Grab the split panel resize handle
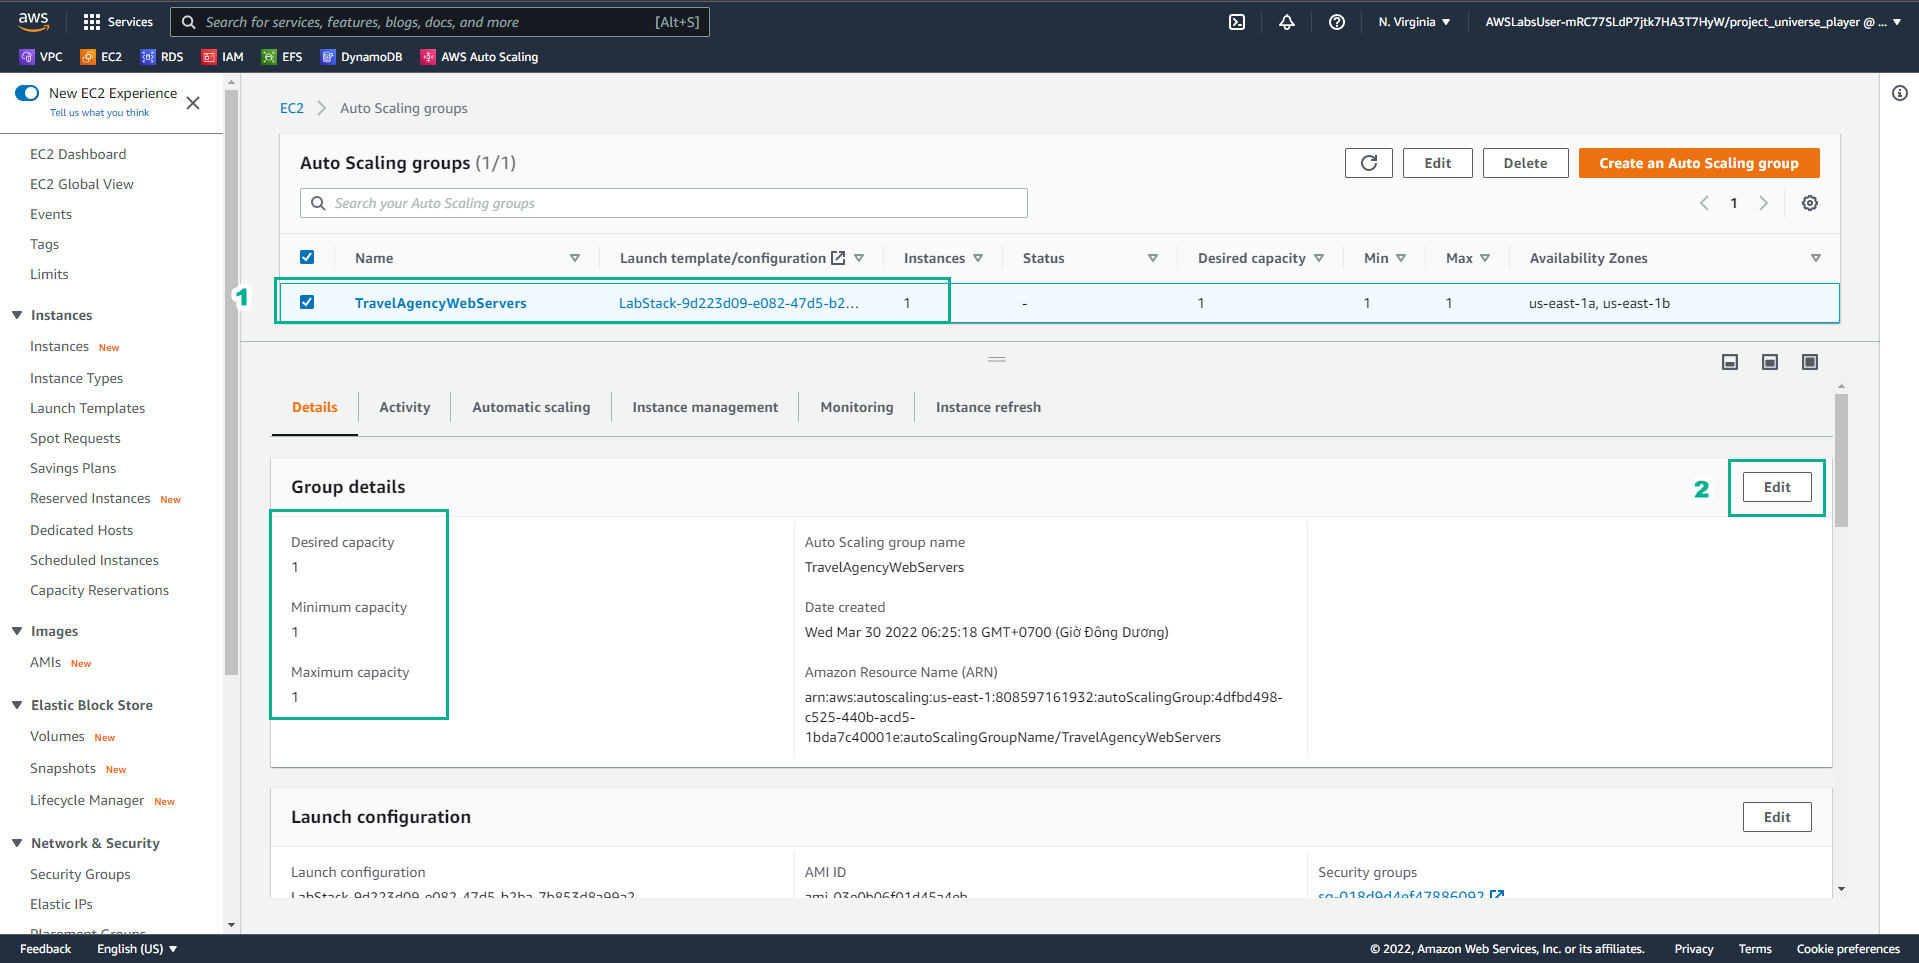 click(x=997, y=359)
